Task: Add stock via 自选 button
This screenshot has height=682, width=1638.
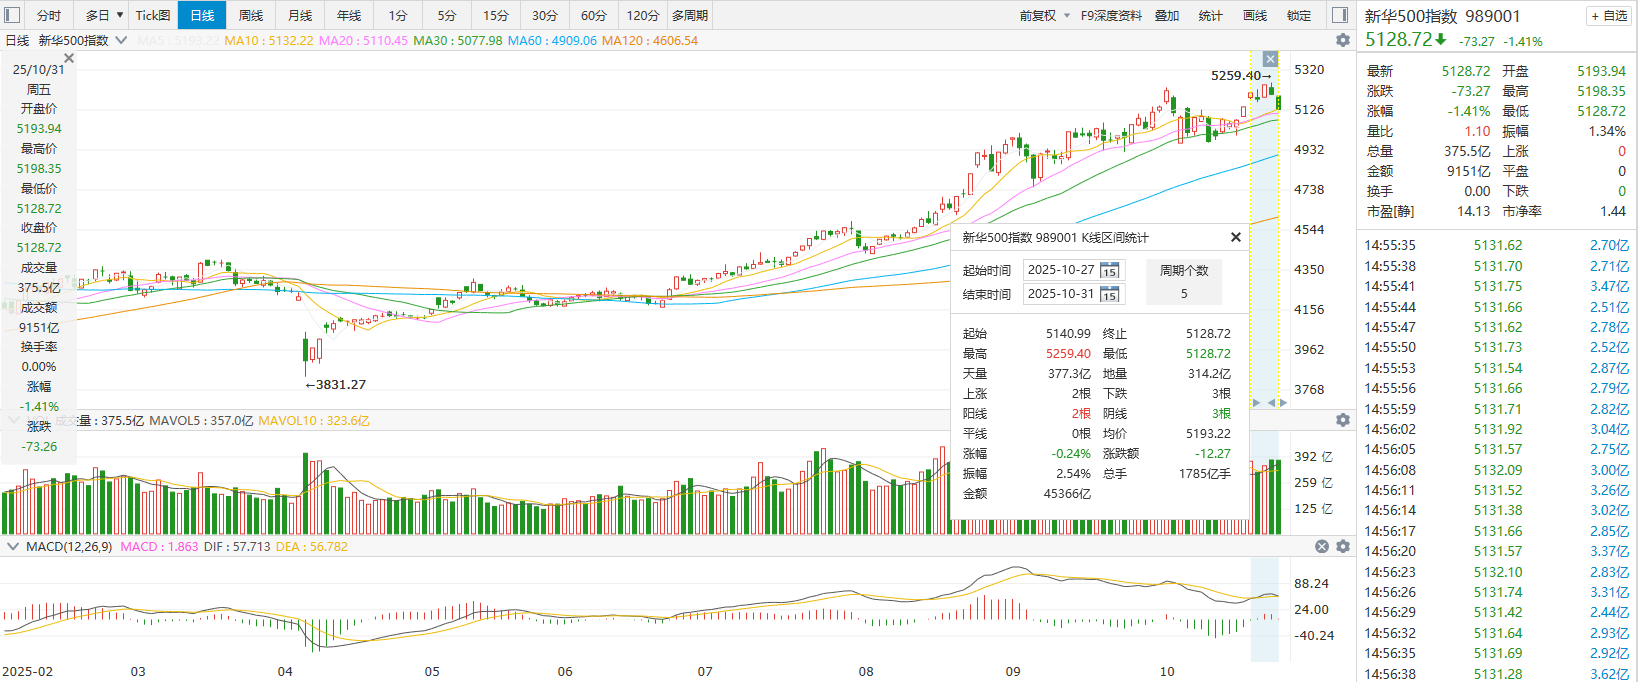Action: (x=1608, y=16)
